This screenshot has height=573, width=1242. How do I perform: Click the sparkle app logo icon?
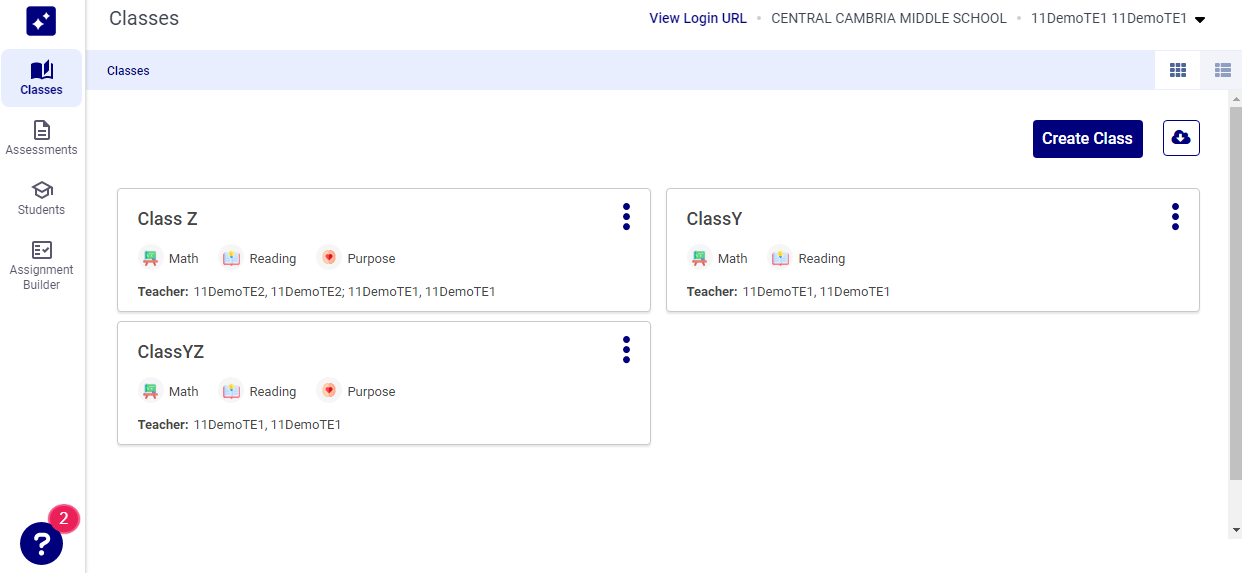coord(41,21)
